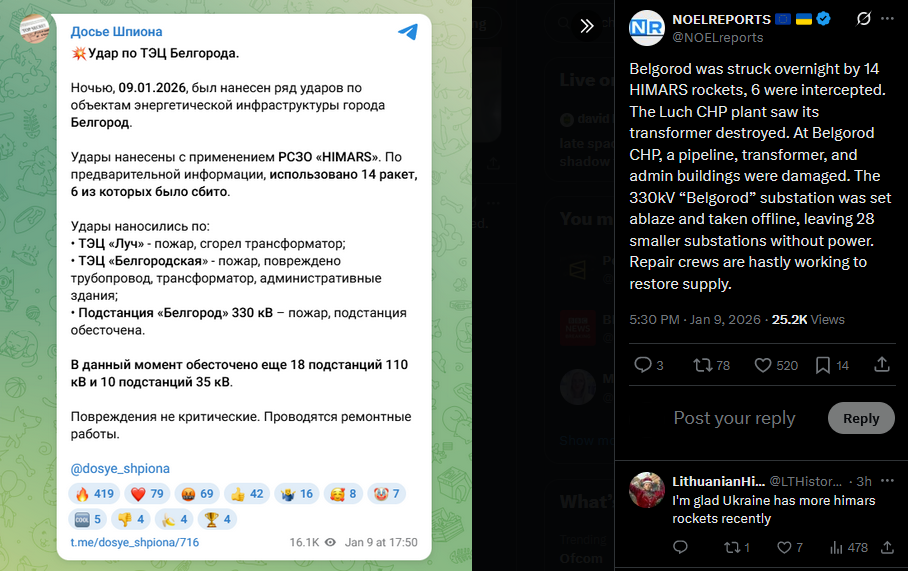Open three-dot menu on LithuanianHi reply

pyautogui.click(x=887, y=481)
